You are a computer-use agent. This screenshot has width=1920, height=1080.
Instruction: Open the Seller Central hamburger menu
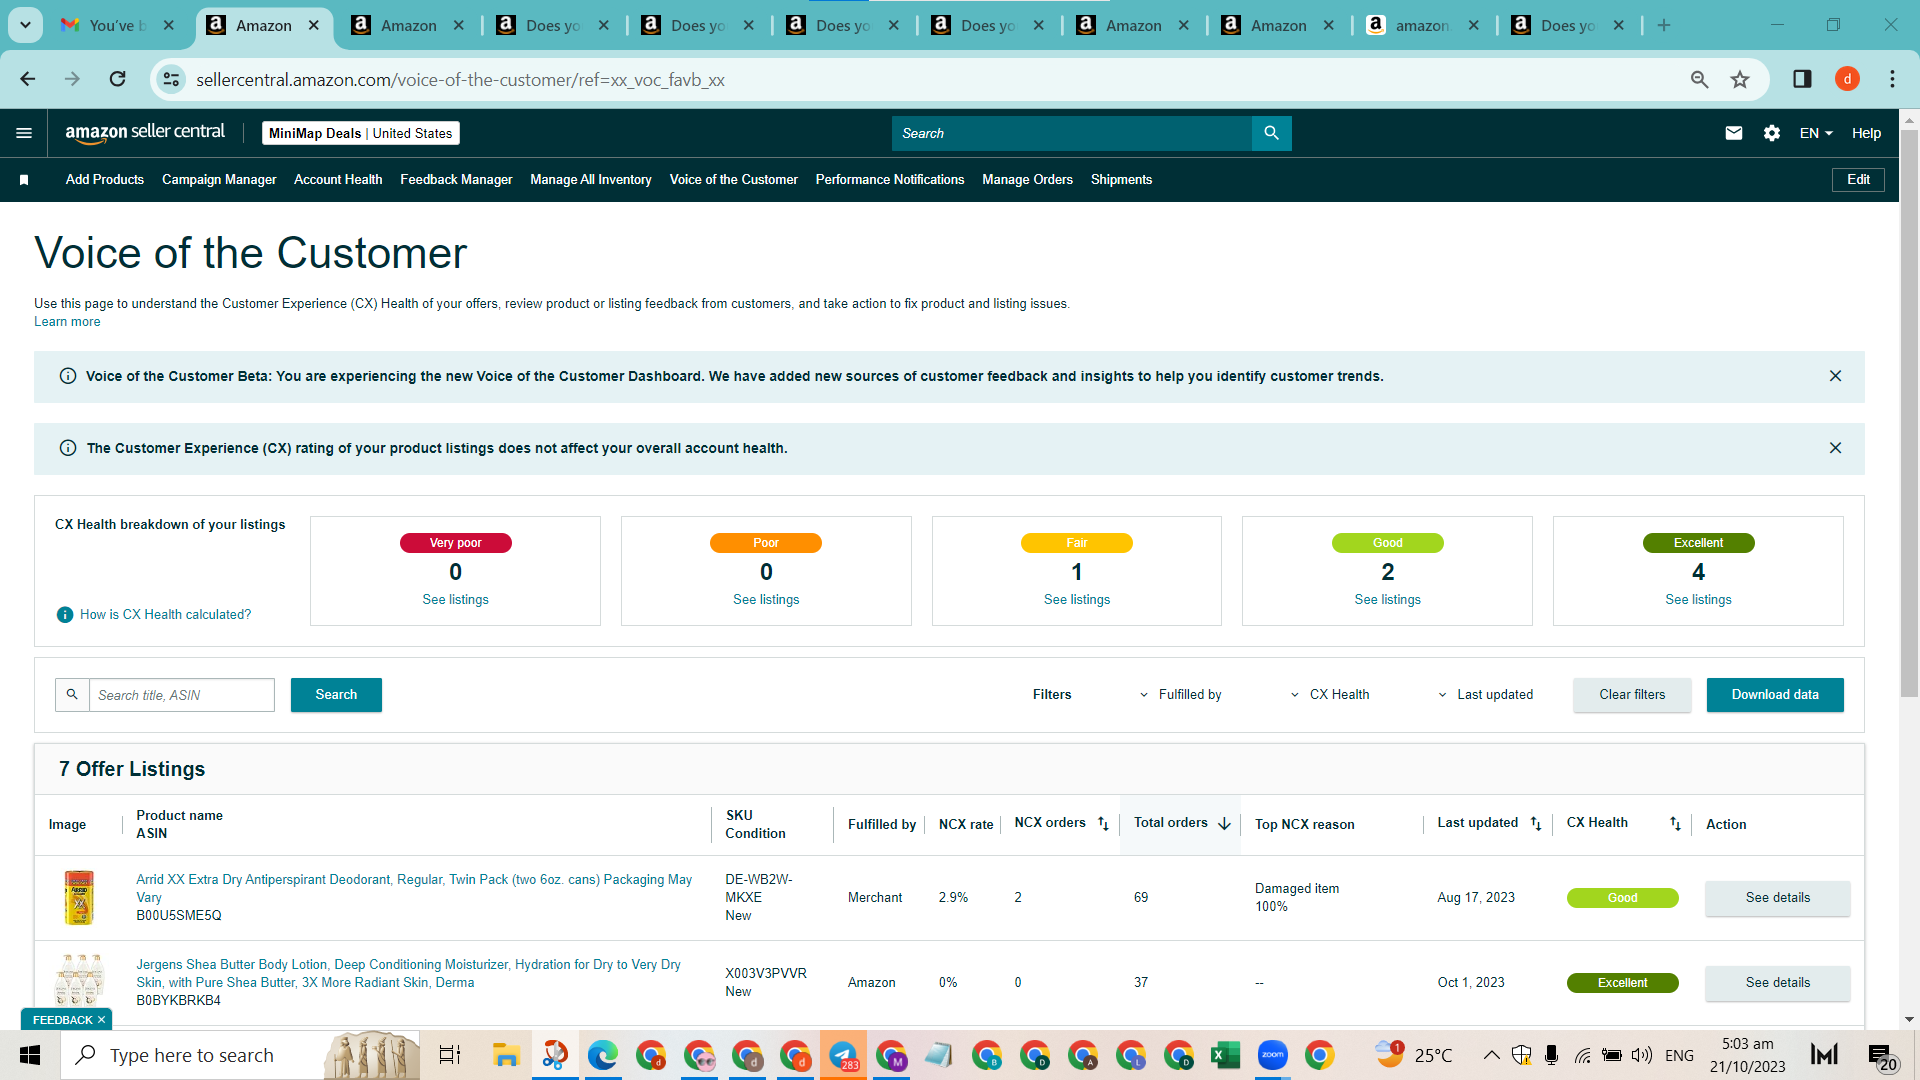(24, 133)
